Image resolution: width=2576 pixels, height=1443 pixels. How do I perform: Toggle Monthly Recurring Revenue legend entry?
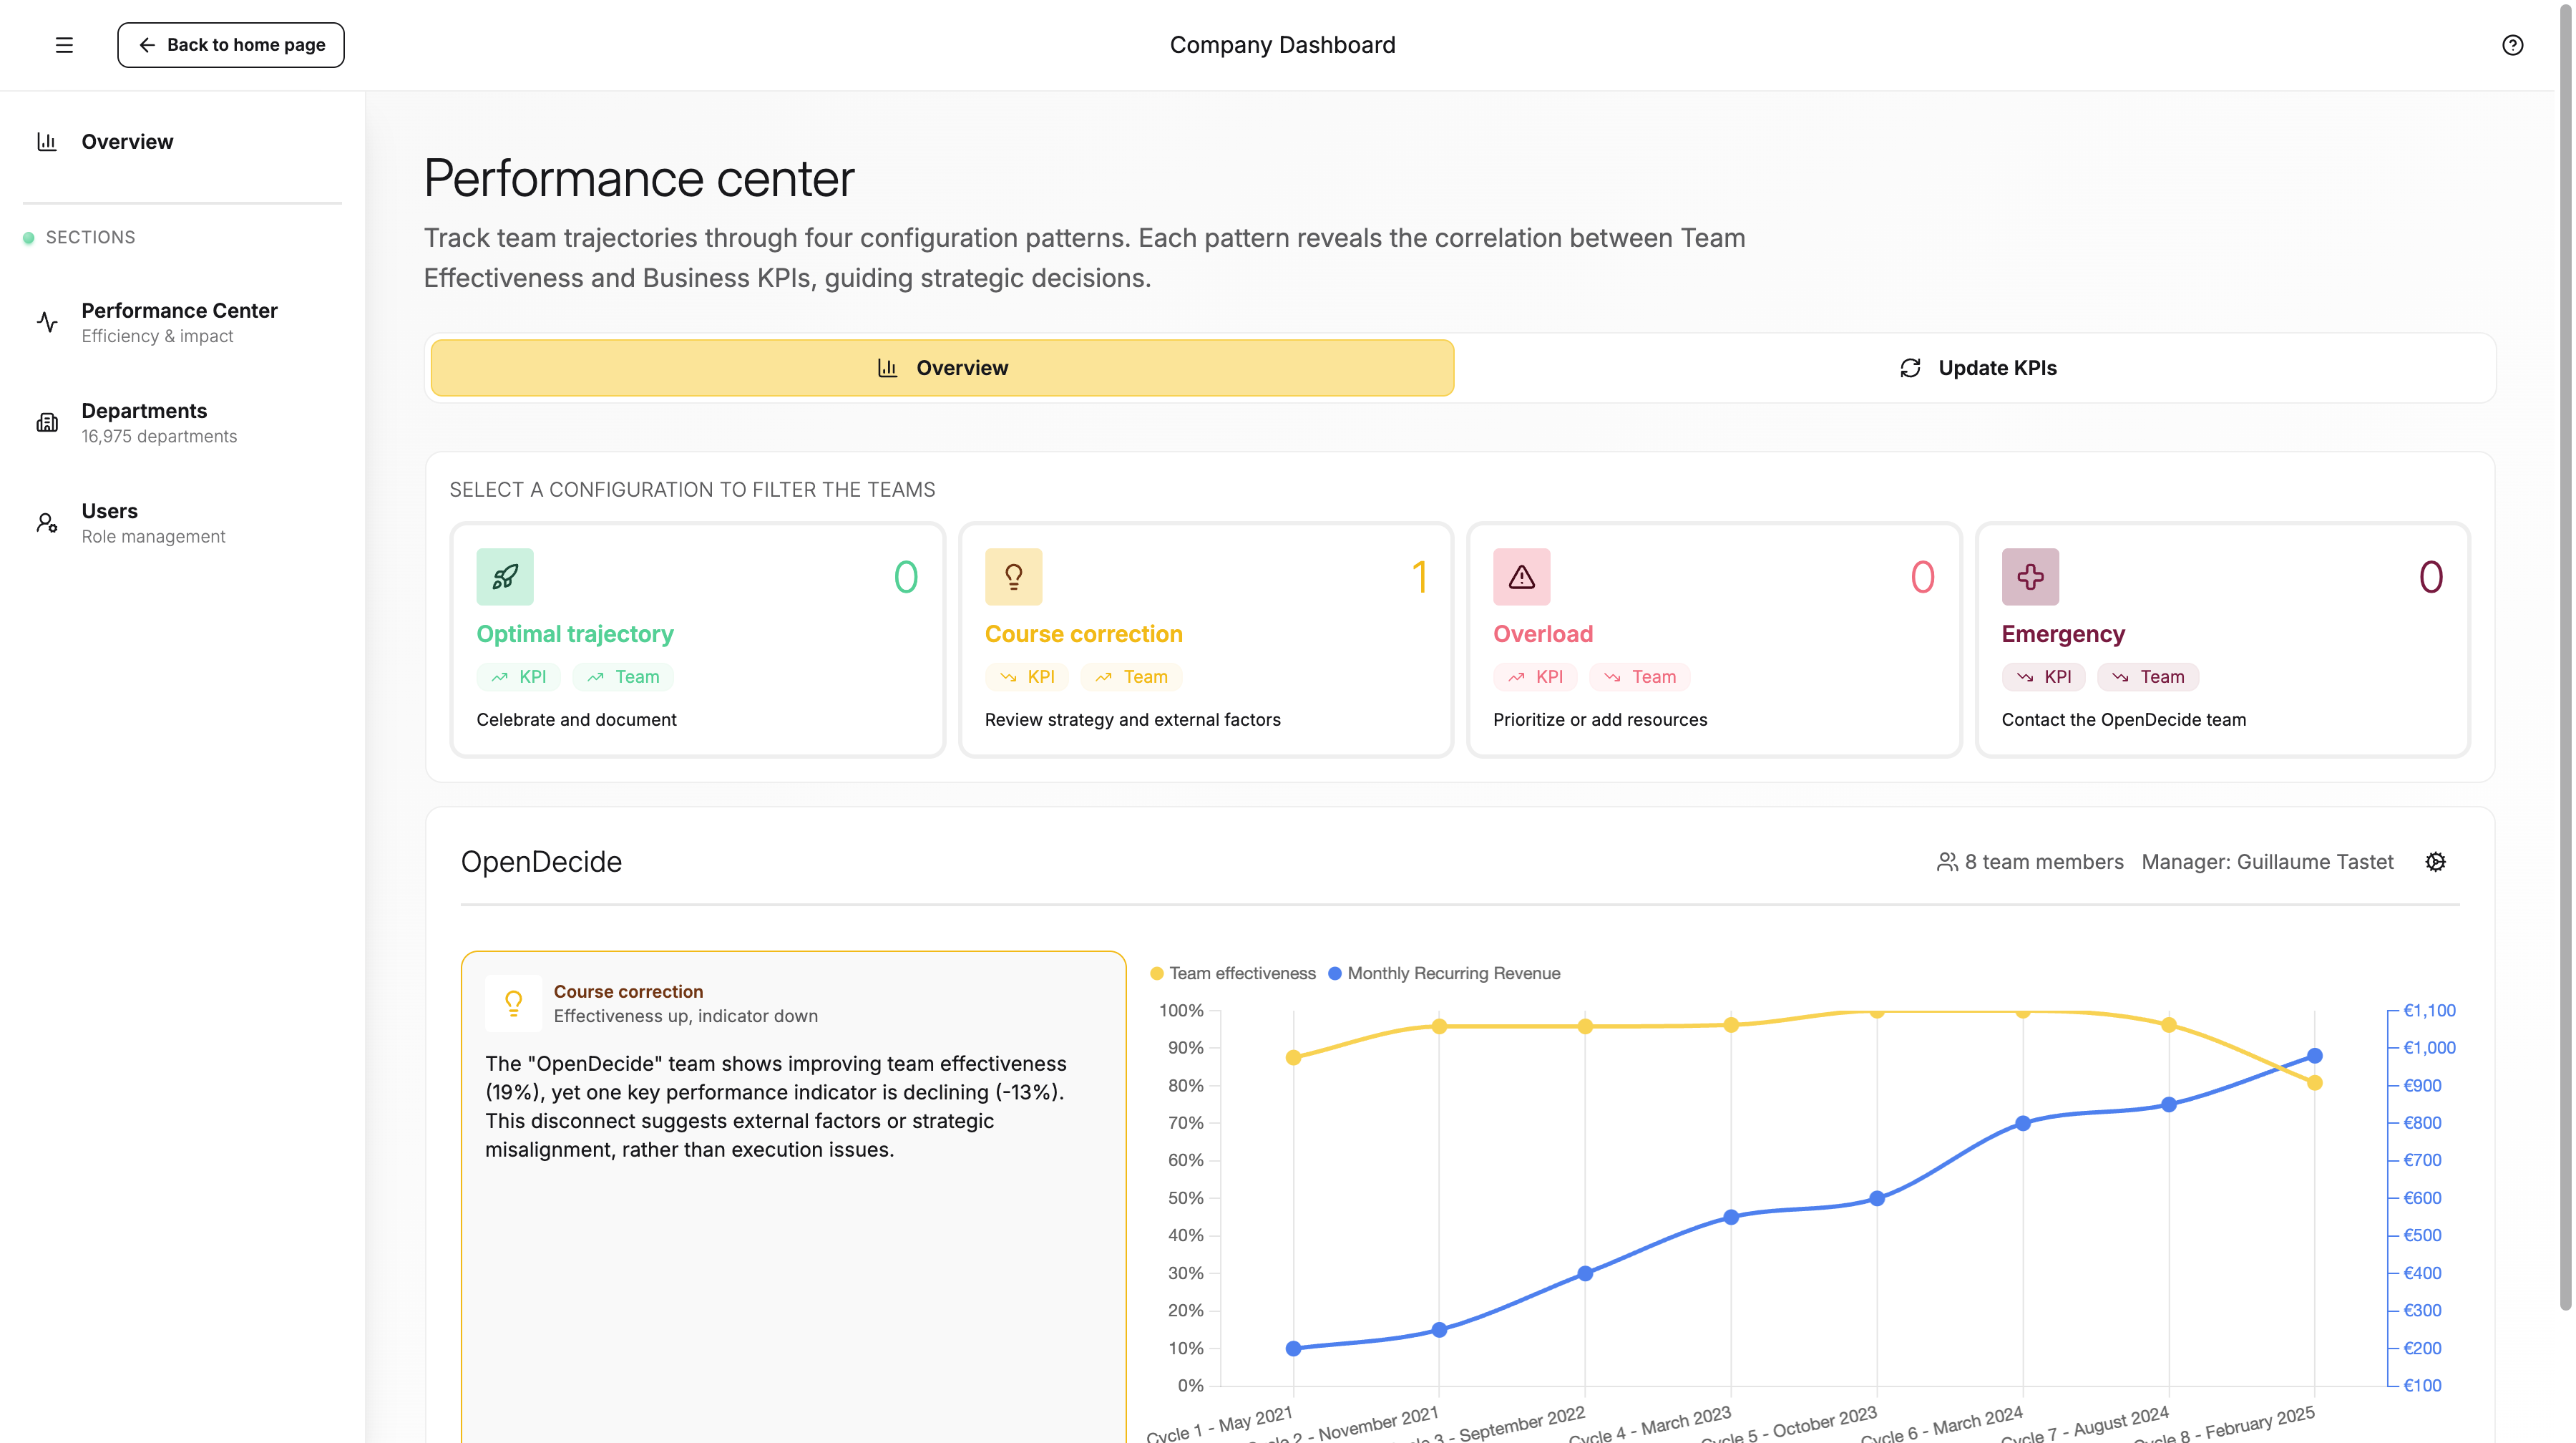pyautogui.click(x=1444, y=973)
